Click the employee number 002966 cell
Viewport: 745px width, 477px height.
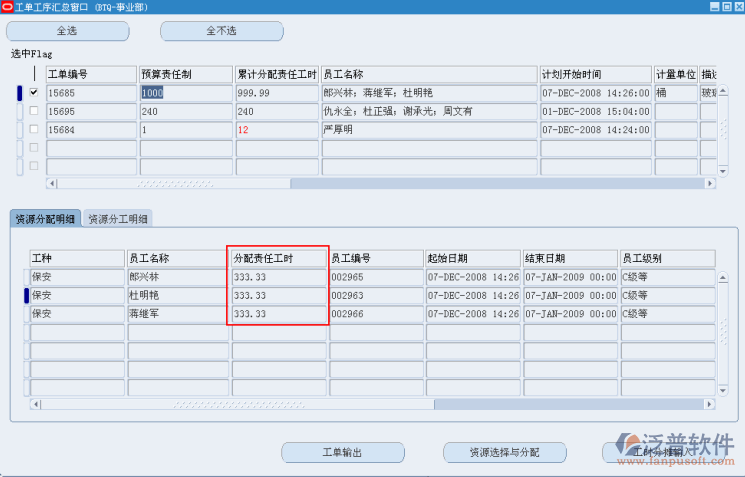pyautogui.click(x=376, y=314)
